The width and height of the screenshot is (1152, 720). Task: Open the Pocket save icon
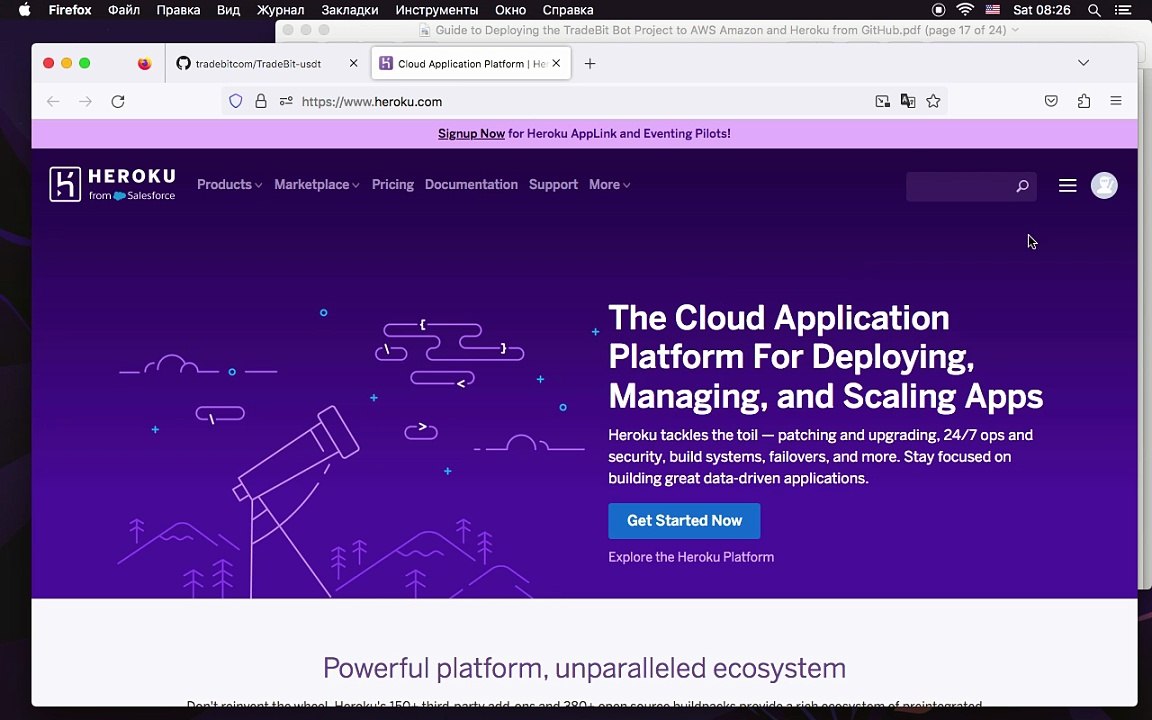click(x=1051, y=101)
